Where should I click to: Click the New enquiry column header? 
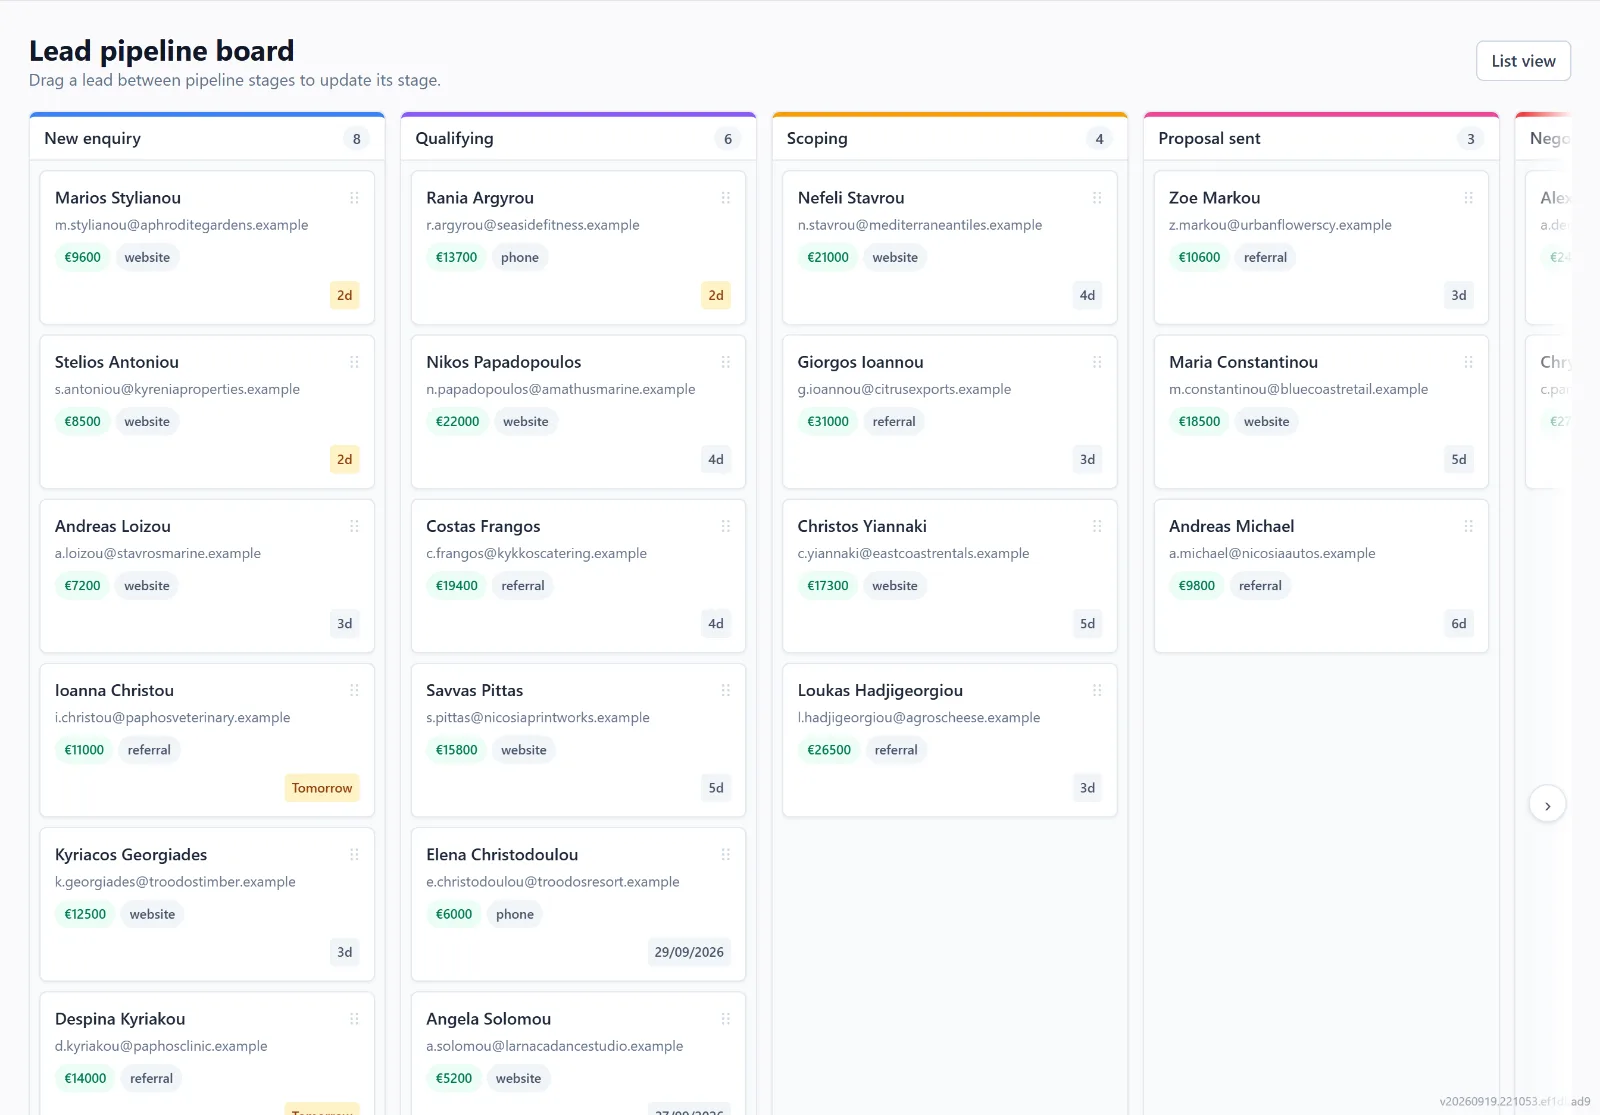click(x=207, y=139)
